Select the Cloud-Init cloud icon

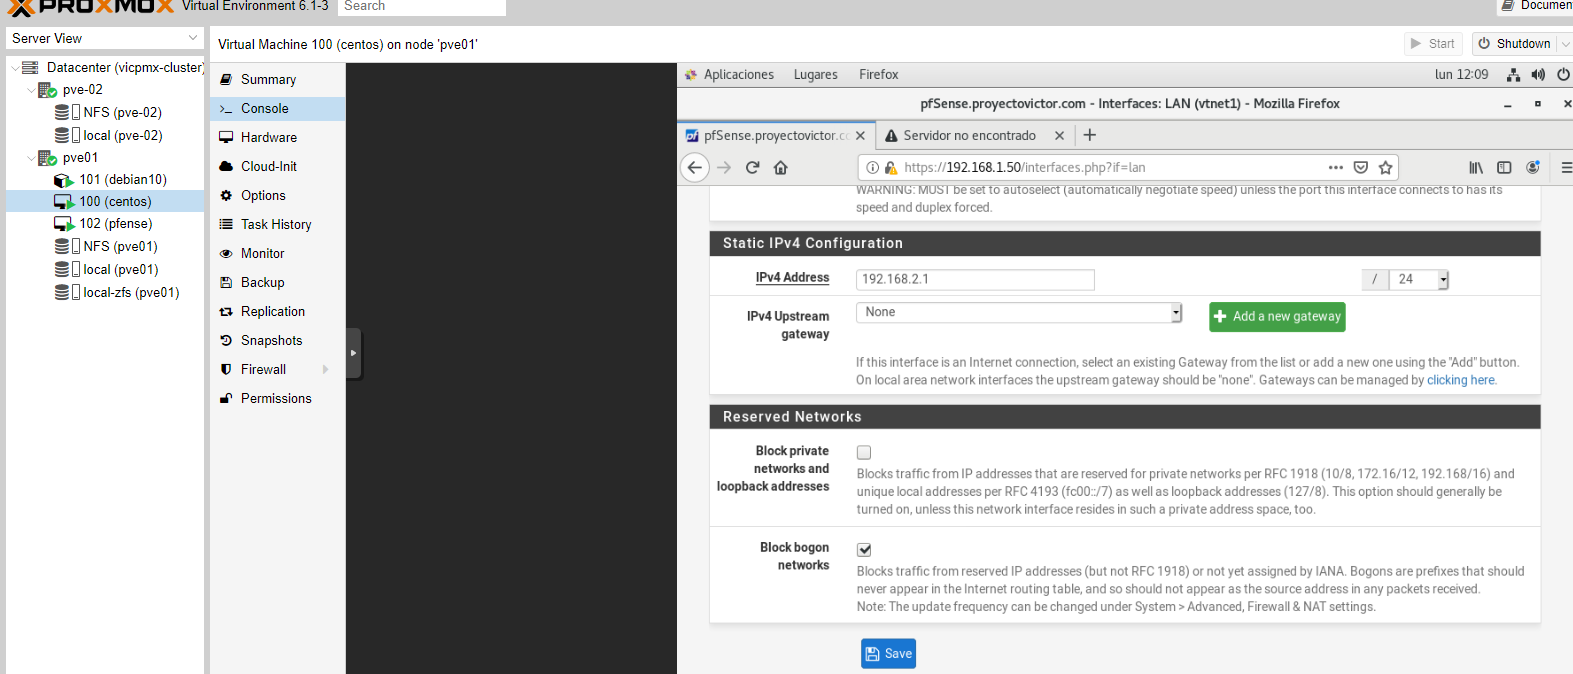pyautogui.click(x=226, y=166)
